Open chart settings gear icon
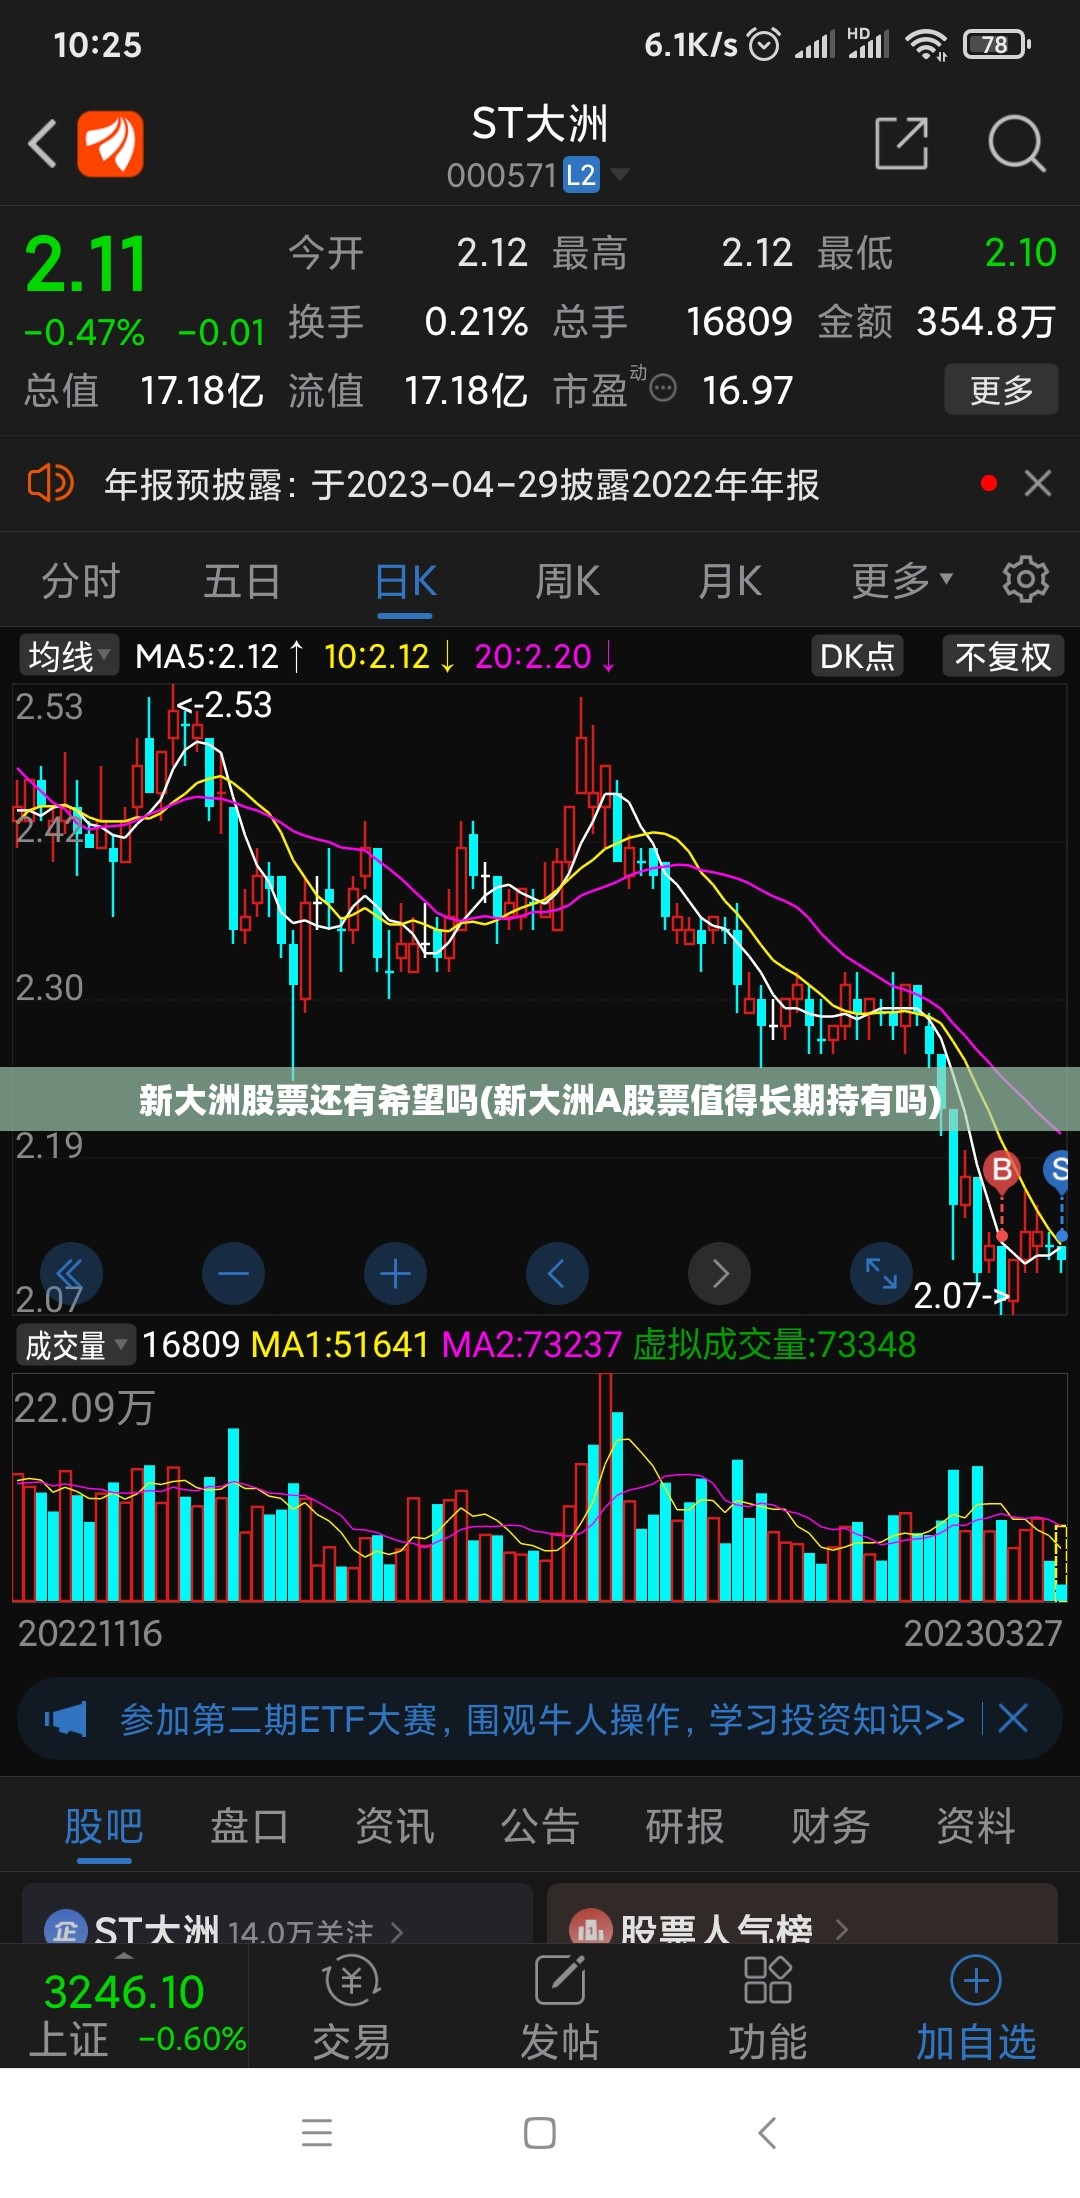 pyautogui.click(x=1026, y=580)
